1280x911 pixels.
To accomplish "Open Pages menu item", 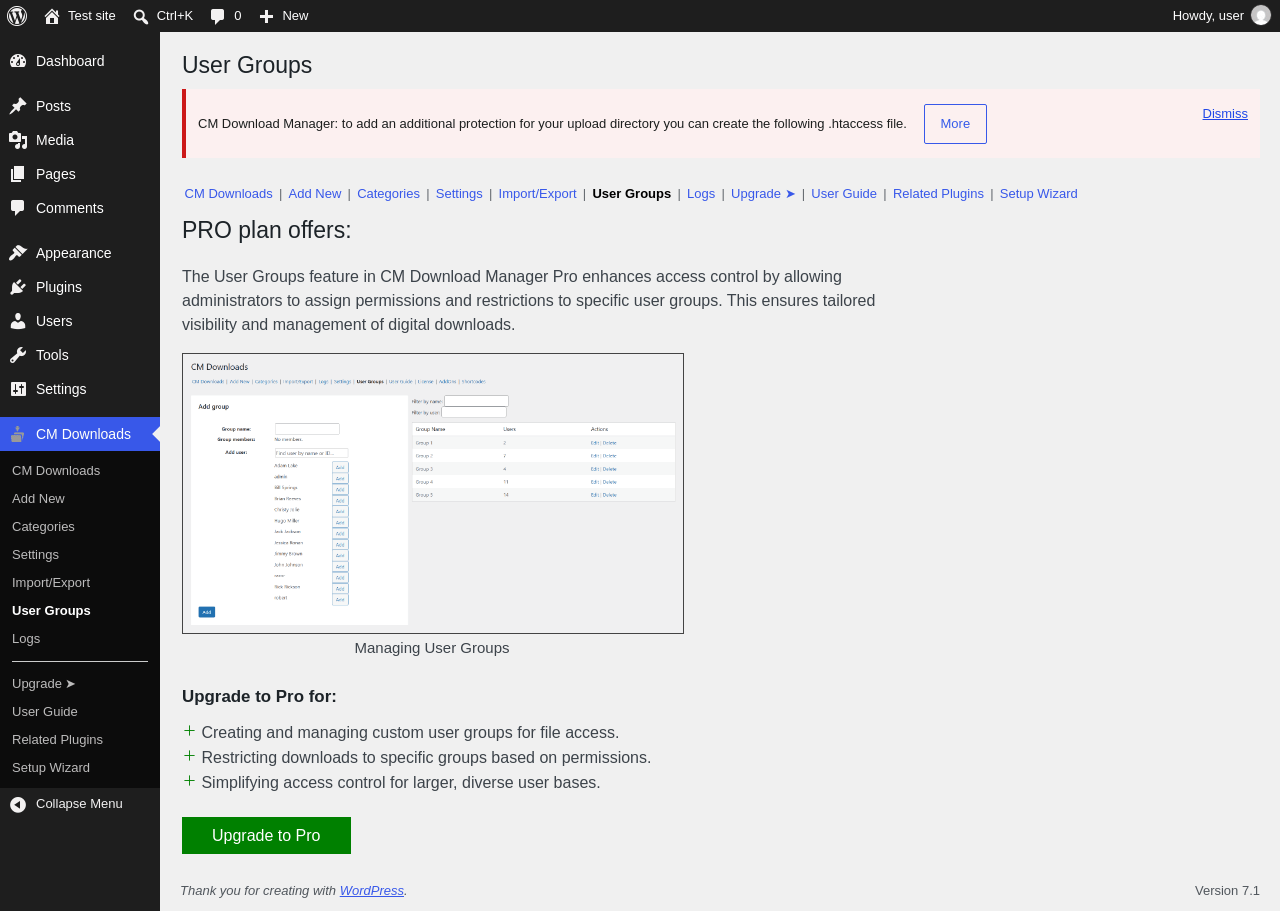I will point(80,174).
